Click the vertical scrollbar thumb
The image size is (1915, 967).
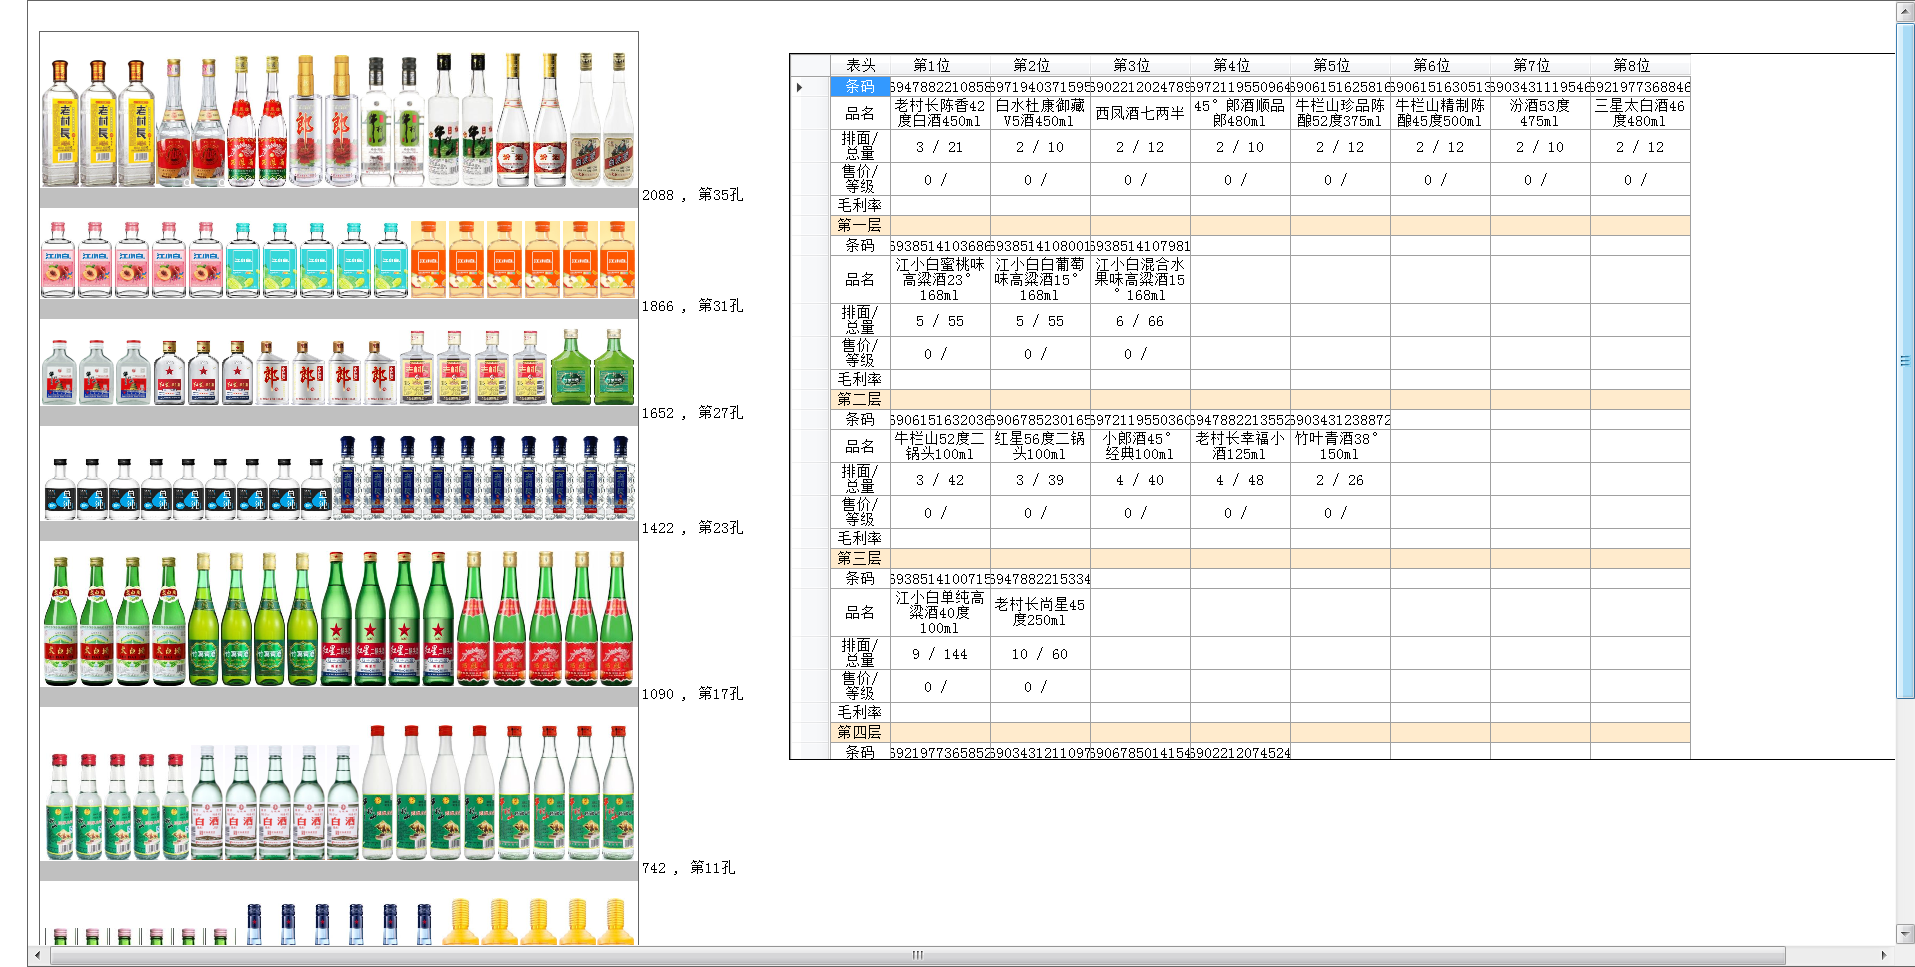click(1905, 360)
